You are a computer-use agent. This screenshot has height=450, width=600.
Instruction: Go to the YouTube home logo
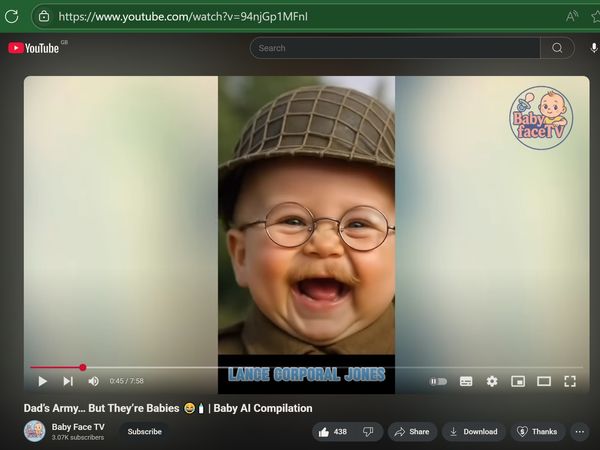pos(34,48)
